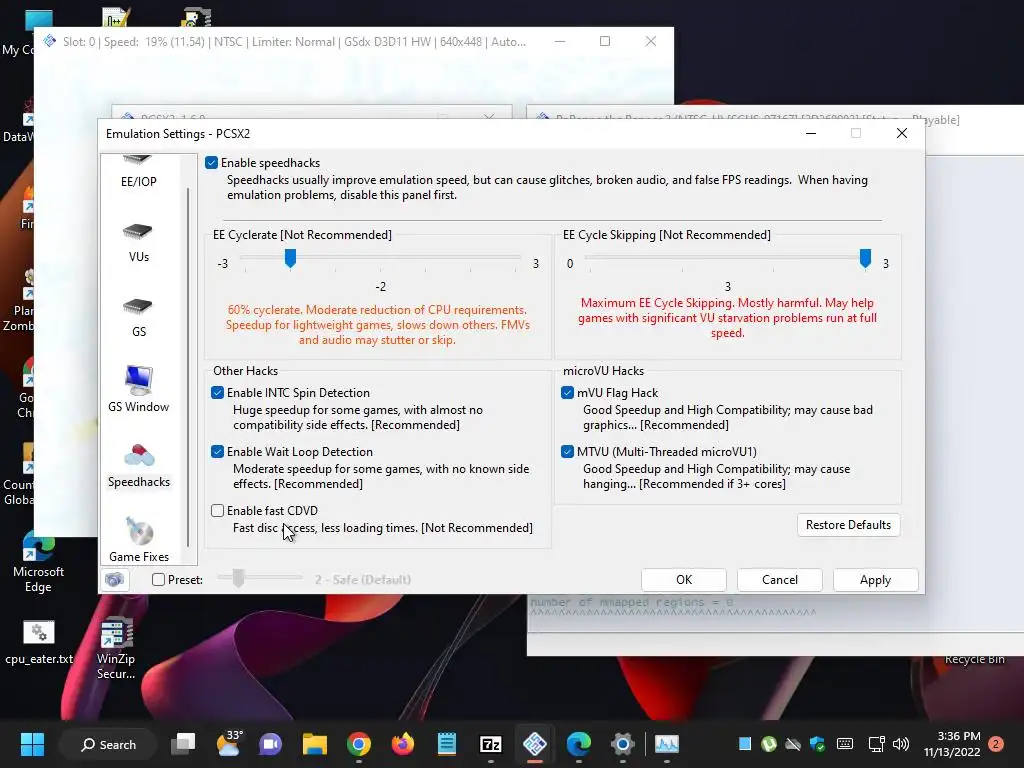Screen dimensions: 1024x768
Task: Click the screenshot icon beside Preset
Action: 115,579
